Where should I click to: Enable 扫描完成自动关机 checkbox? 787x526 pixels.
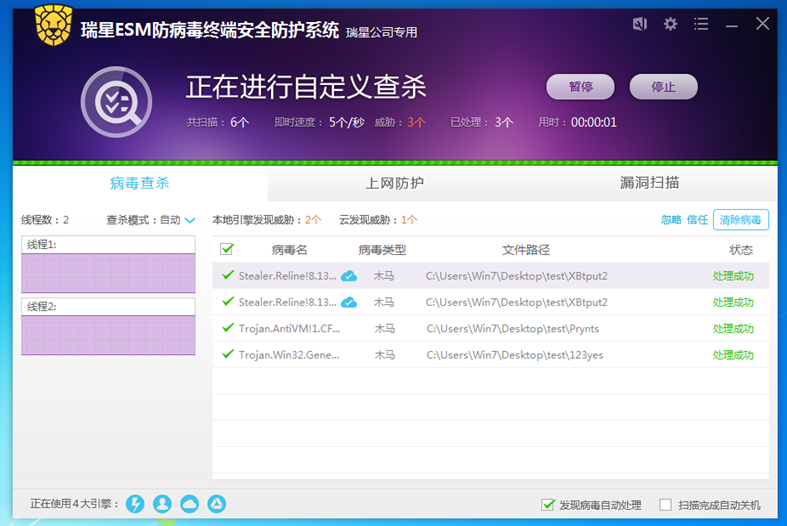pos(666,504)
